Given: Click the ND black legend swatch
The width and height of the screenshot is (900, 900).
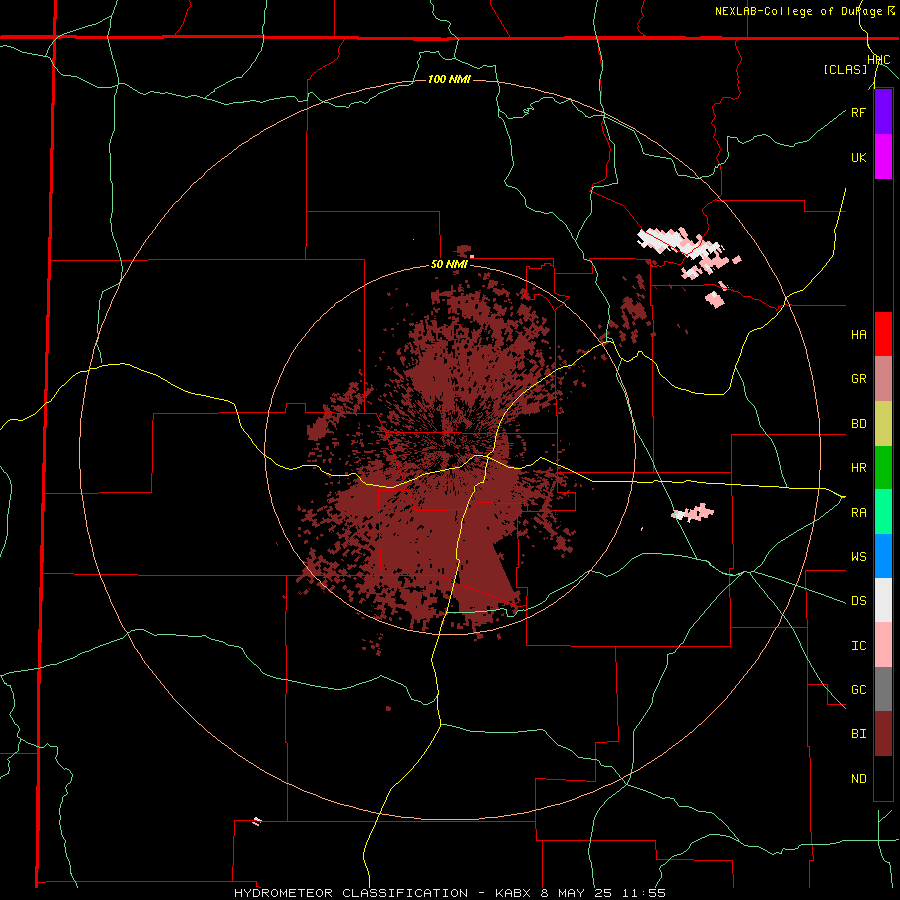Looking at the screenshot, I should [883, 778].
